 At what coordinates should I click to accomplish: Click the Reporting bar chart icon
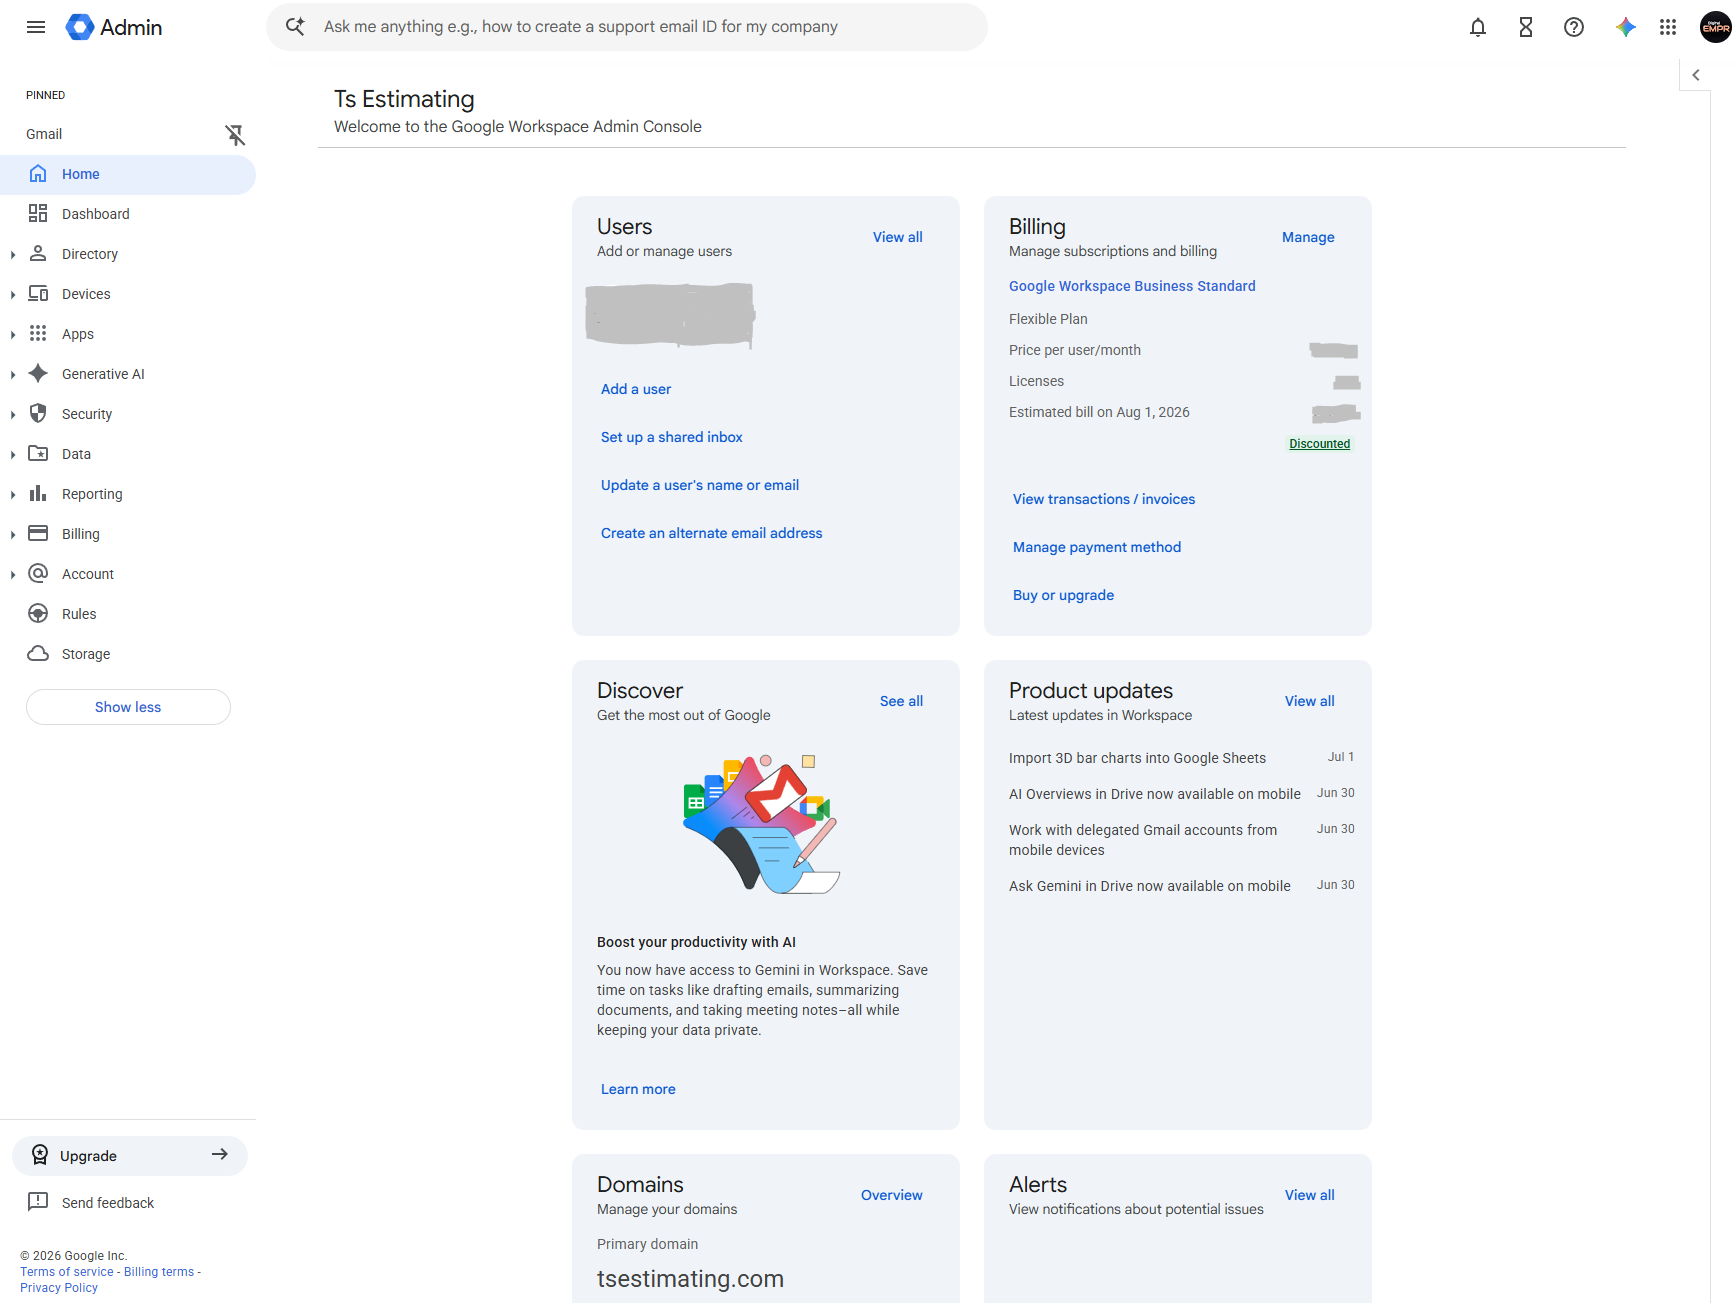[x=38, y=493]
